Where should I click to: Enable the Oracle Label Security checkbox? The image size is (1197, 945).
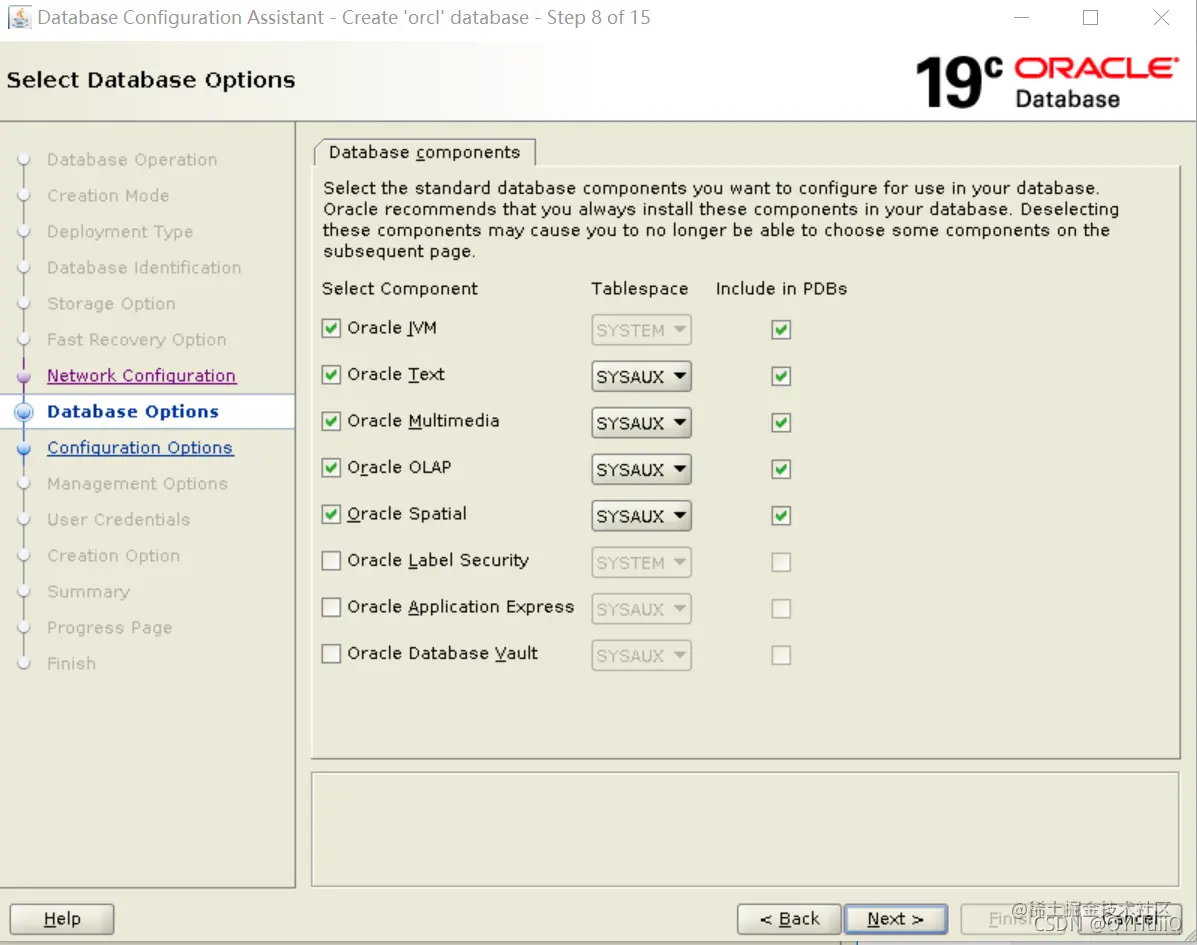[x=331, y=561]
